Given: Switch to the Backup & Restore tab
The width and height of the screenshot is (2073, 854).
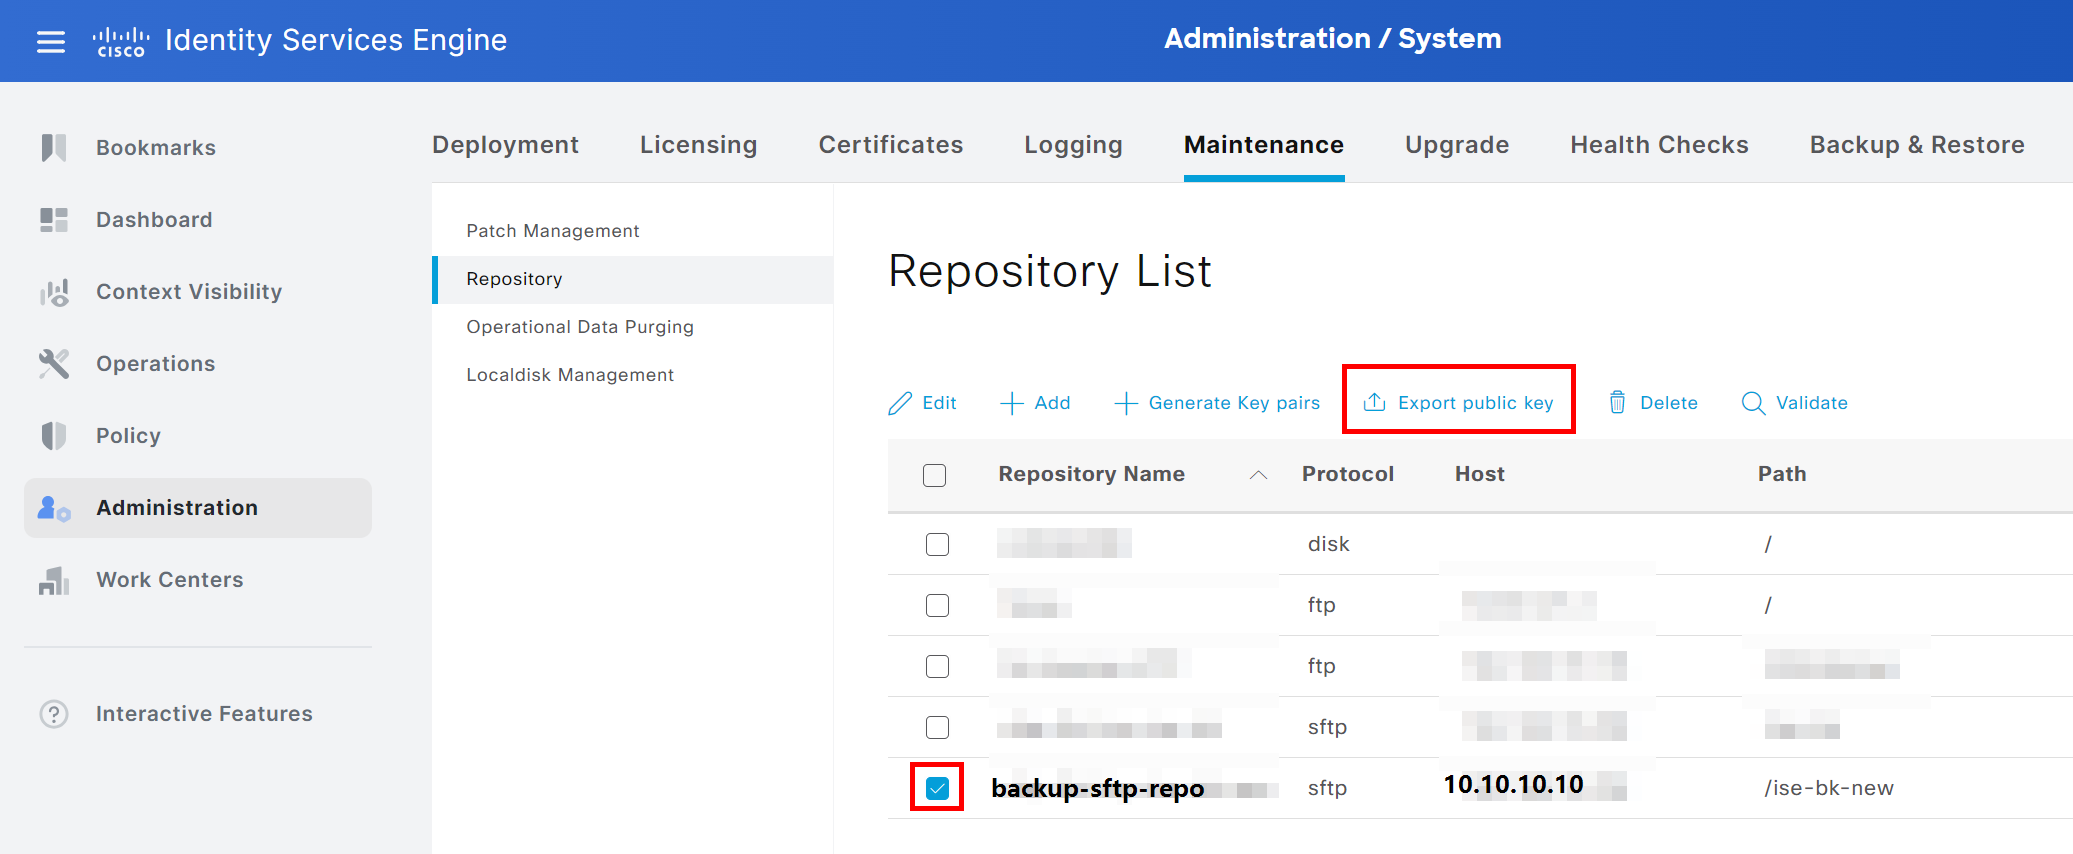Looking at the screenshot, I should pyautogui.click(x=1916, y=145).
